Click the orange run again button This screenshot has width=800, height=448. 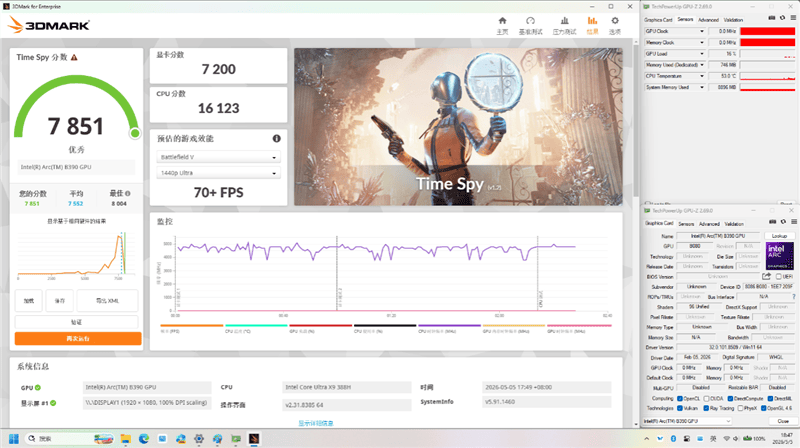tap(78, 339)
